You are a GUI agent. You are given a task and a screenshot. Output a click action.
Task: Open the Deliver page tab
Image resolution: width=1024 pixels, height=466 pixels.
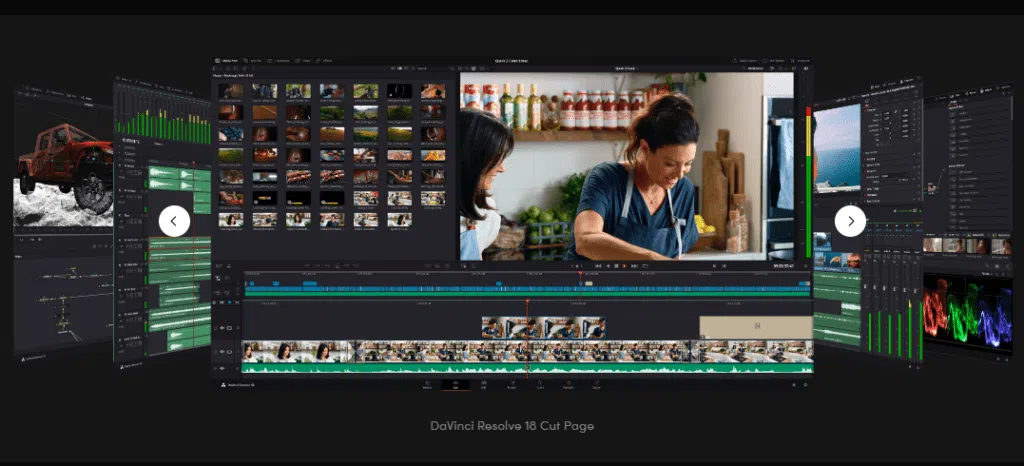(x=596, y=386)
